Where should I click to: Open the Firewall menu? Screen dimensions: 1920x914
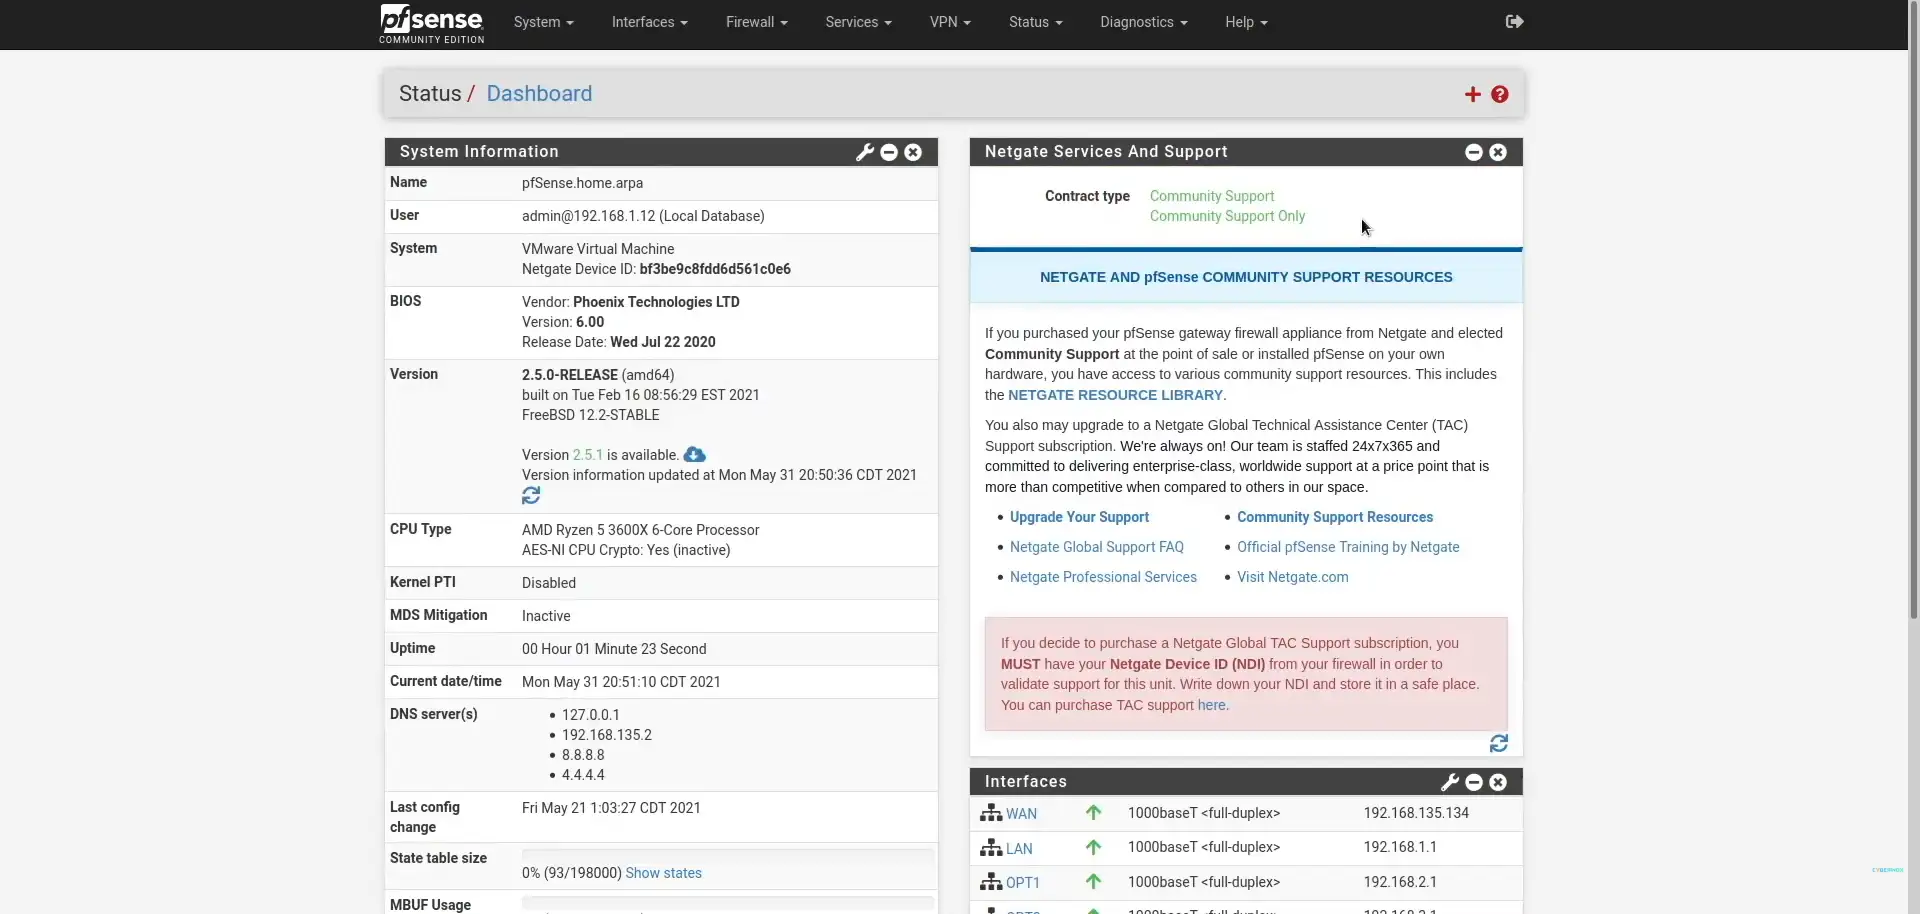click(756, 22)
